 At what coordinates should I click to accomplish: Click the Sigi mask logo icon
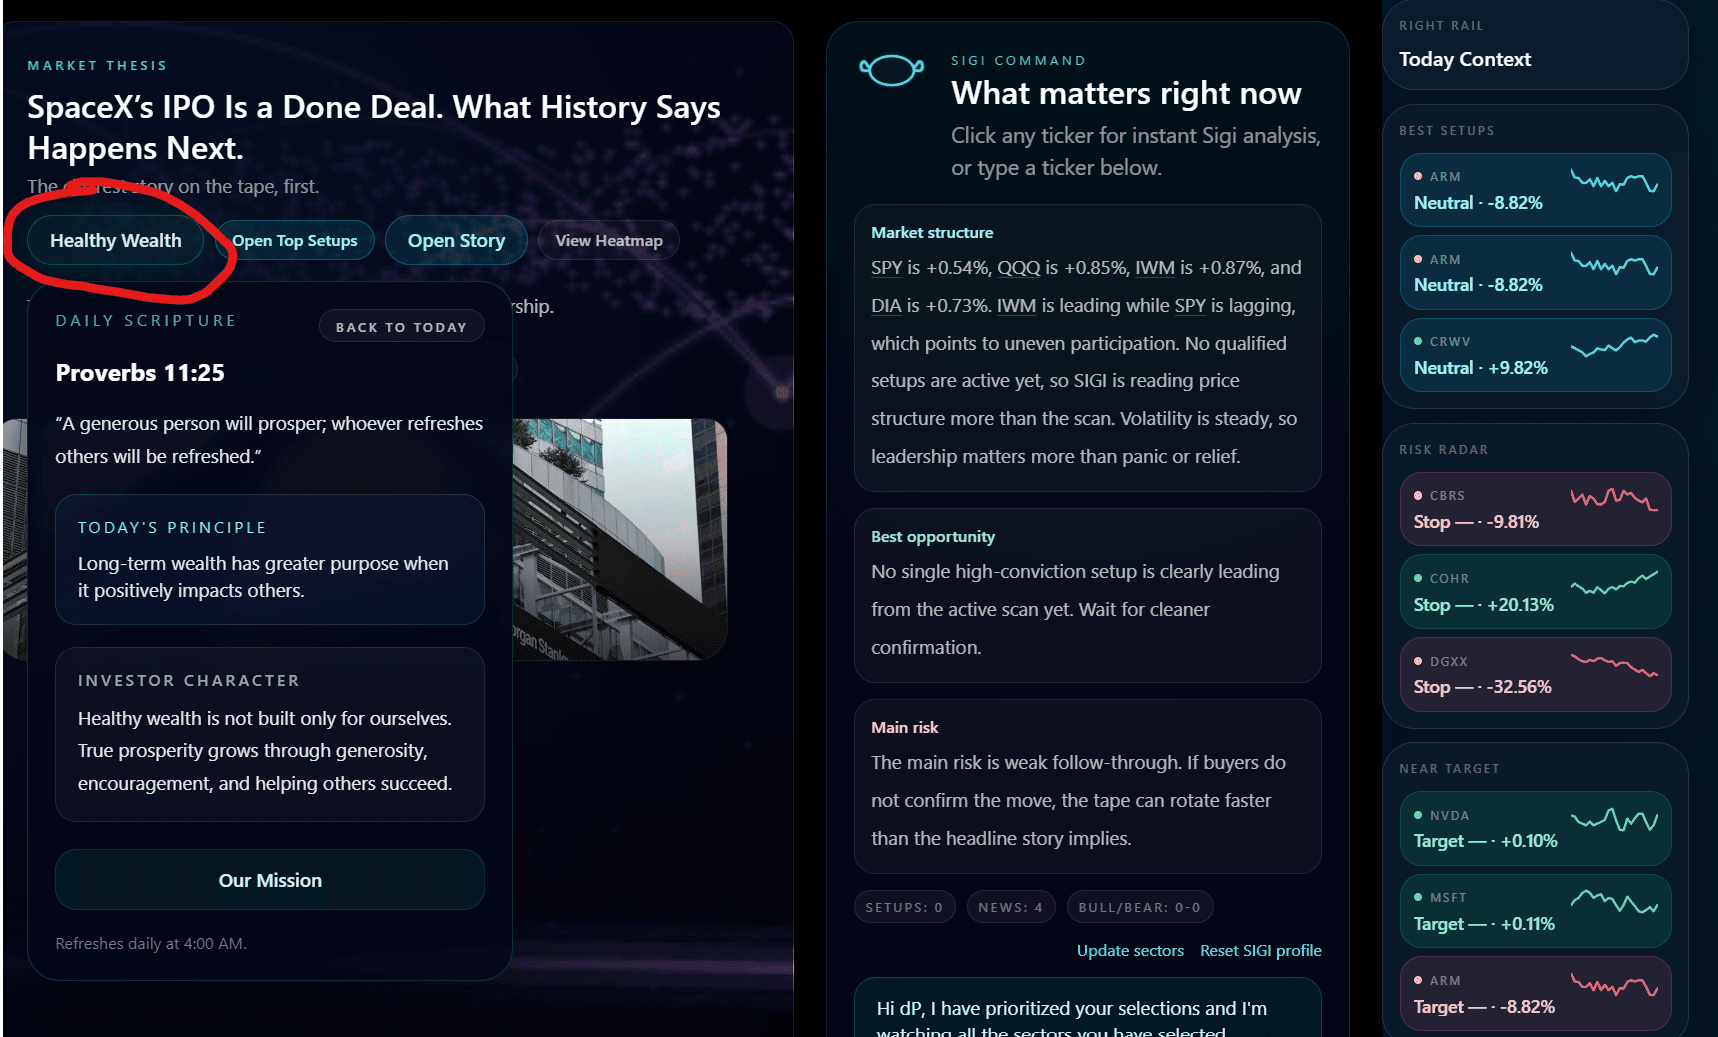[891, 71]
